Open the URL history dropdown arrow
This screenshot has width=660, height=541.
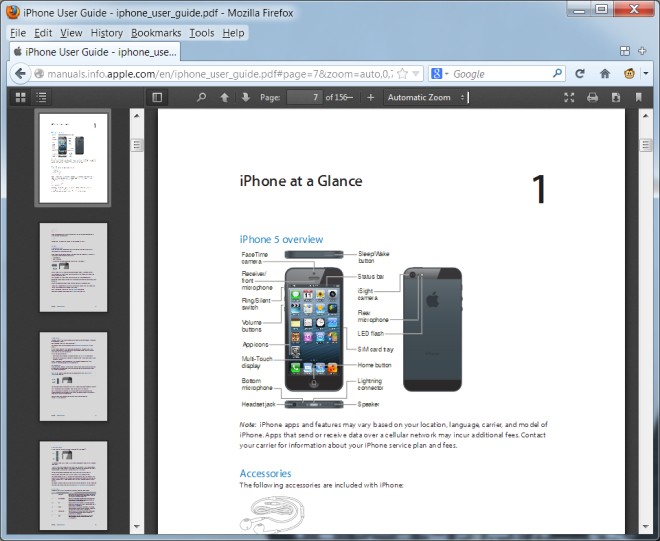[x=416, y=74]
